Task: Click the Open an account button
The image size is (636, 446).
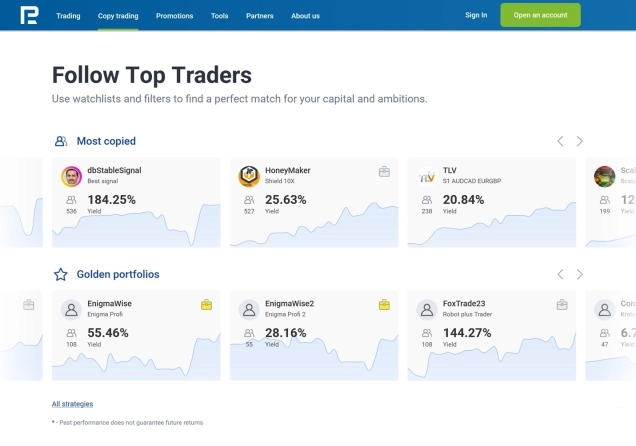Action: tap(540, 15)
